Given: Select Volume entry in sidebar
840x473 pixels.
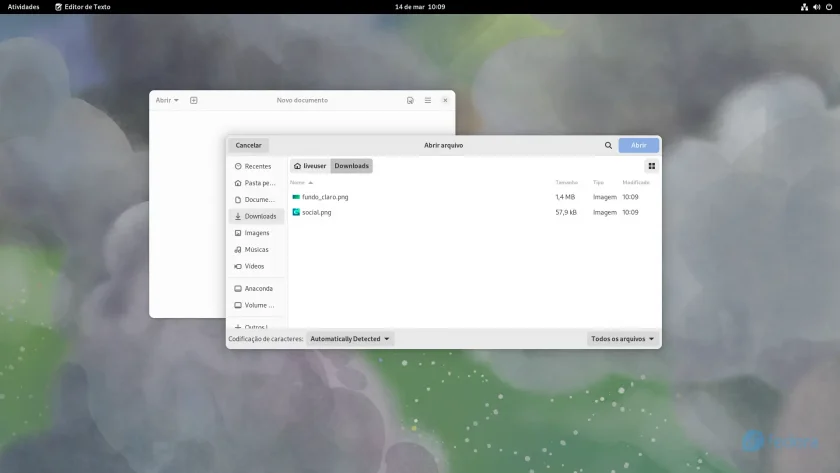Looking at the screenshot, I should coord(256,305).
